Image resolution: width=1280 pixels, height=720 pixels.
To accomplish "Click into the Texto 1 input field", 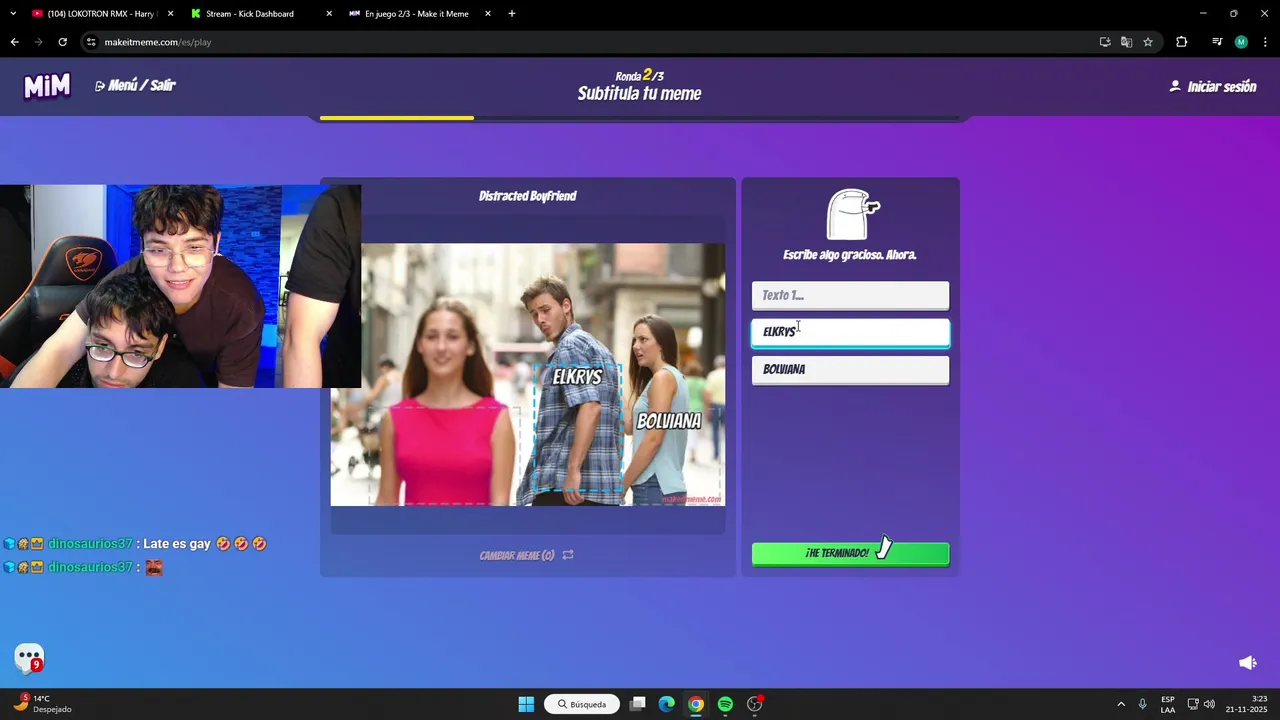I will pos(850,295).
